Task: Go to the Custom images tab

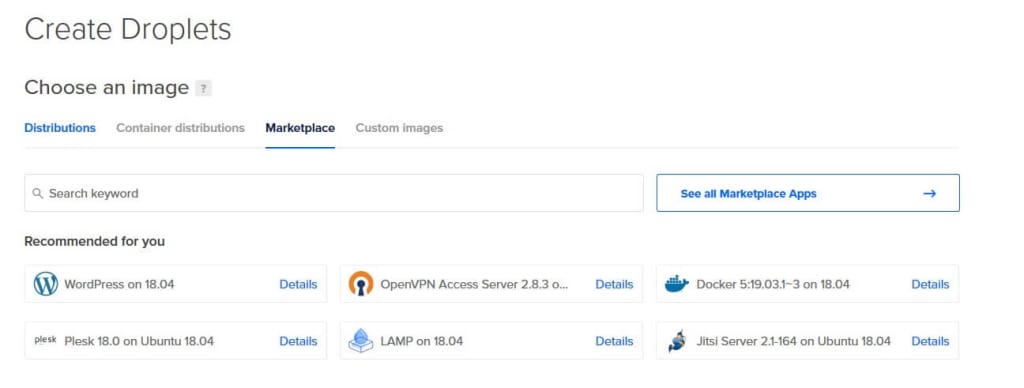Action: click(x=399, y=128)
